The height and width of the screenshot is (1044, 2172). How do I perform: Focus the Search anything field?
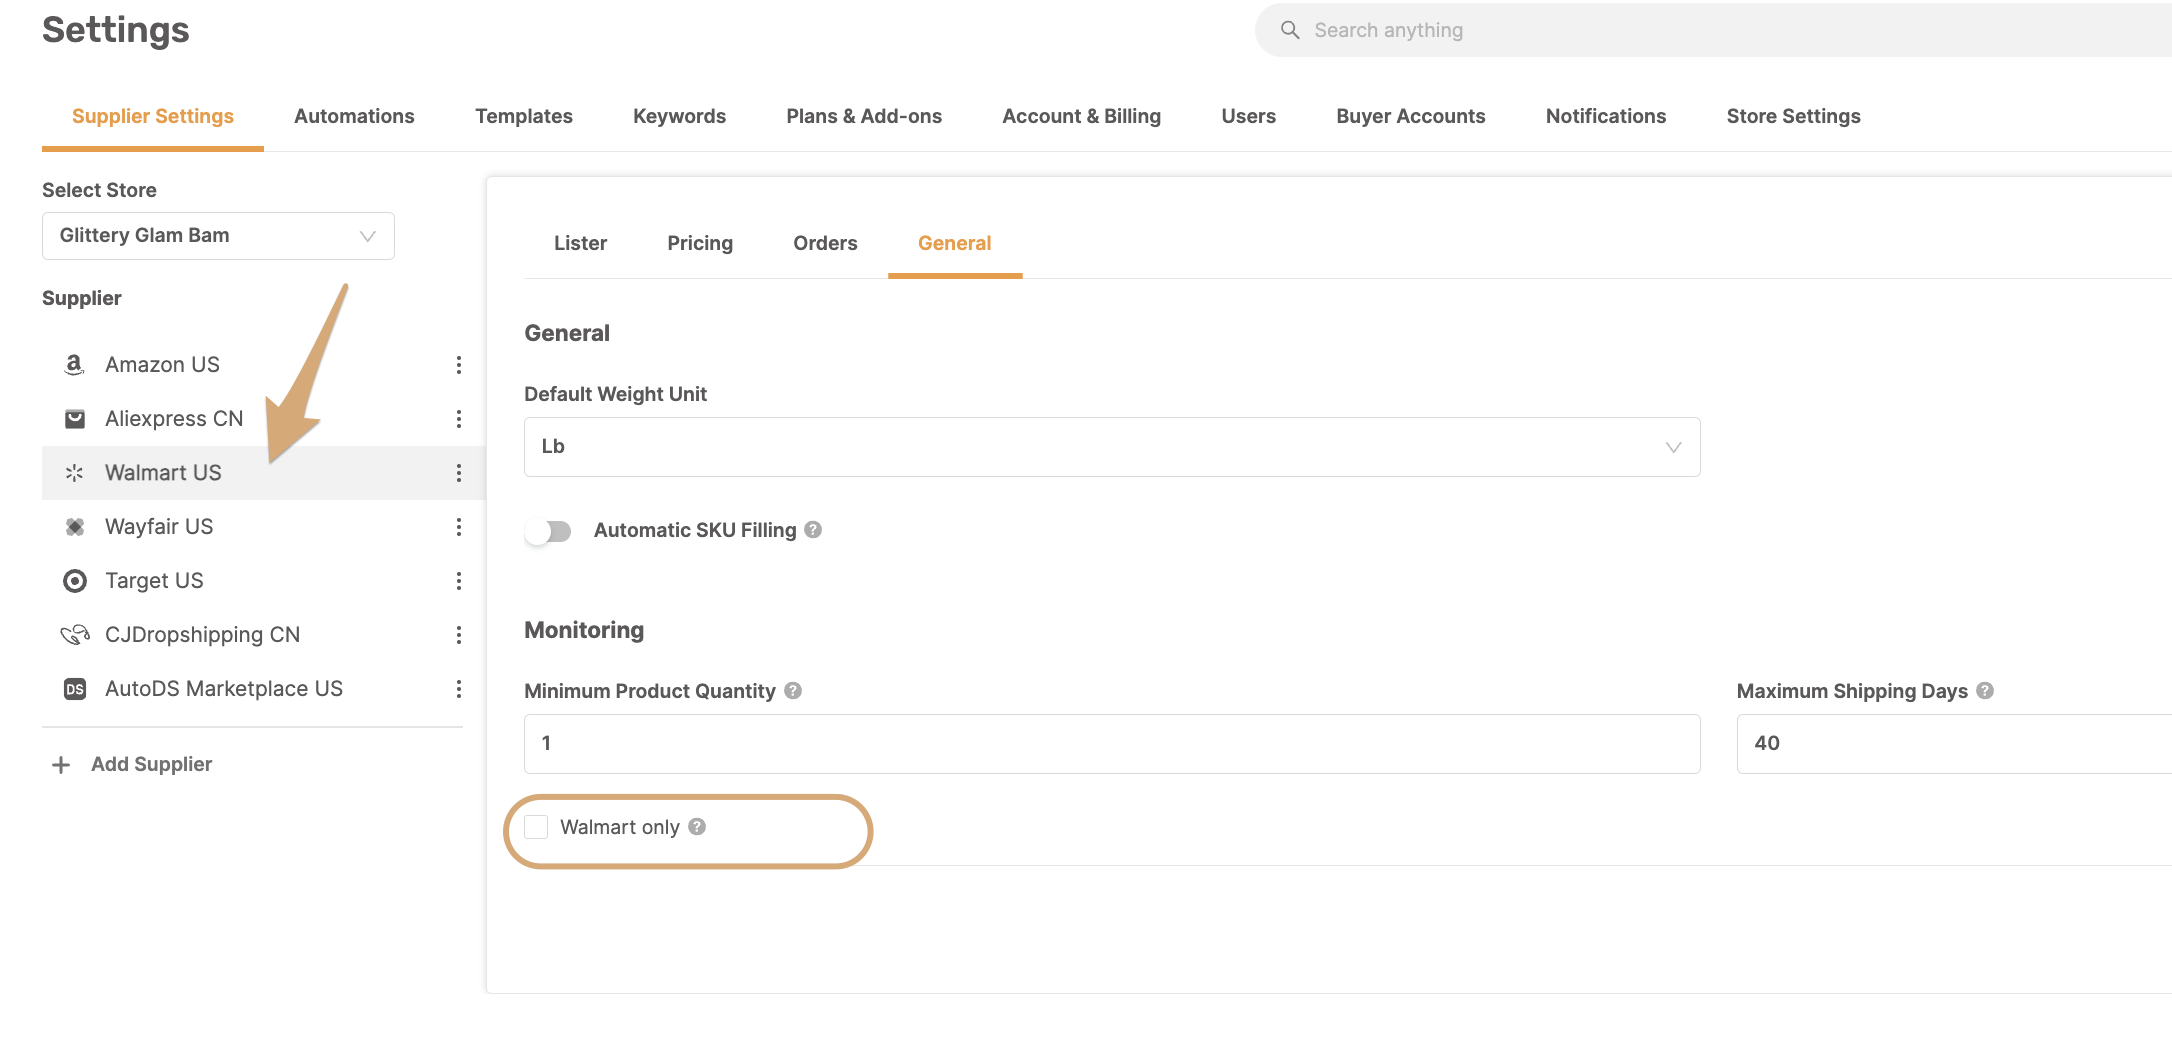[x=1713, y=30]
